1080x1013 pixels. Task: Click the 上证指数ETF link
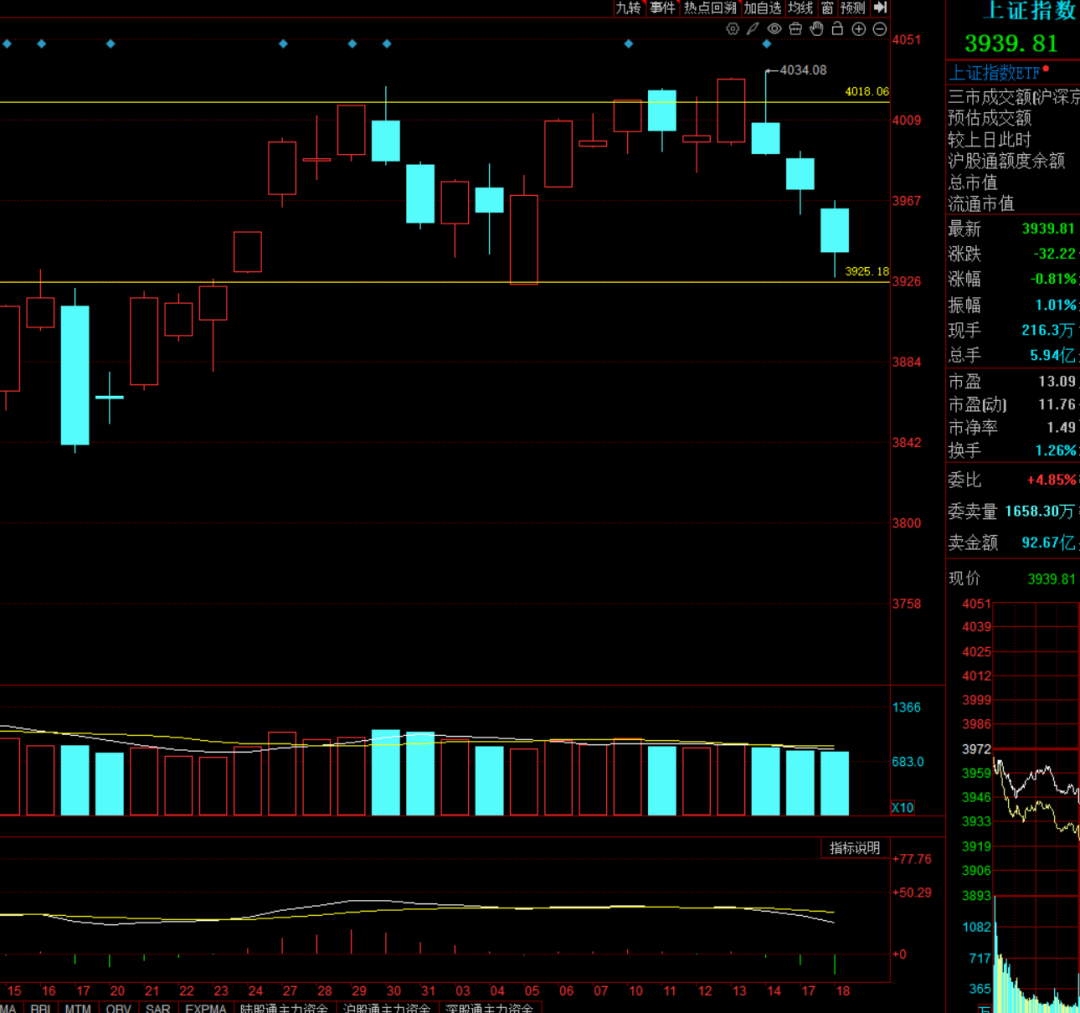point(994,72)
